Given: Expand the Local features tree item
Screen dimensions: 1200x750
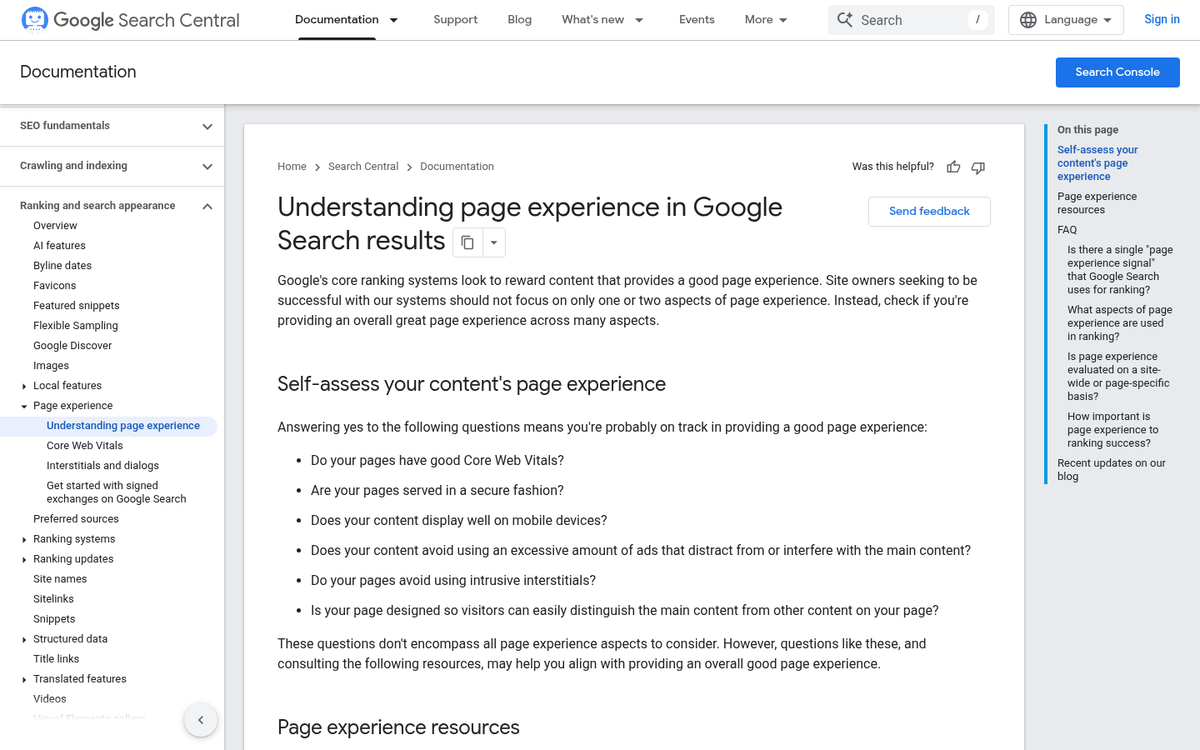Looking at the screenshot, I should [24, 386].
